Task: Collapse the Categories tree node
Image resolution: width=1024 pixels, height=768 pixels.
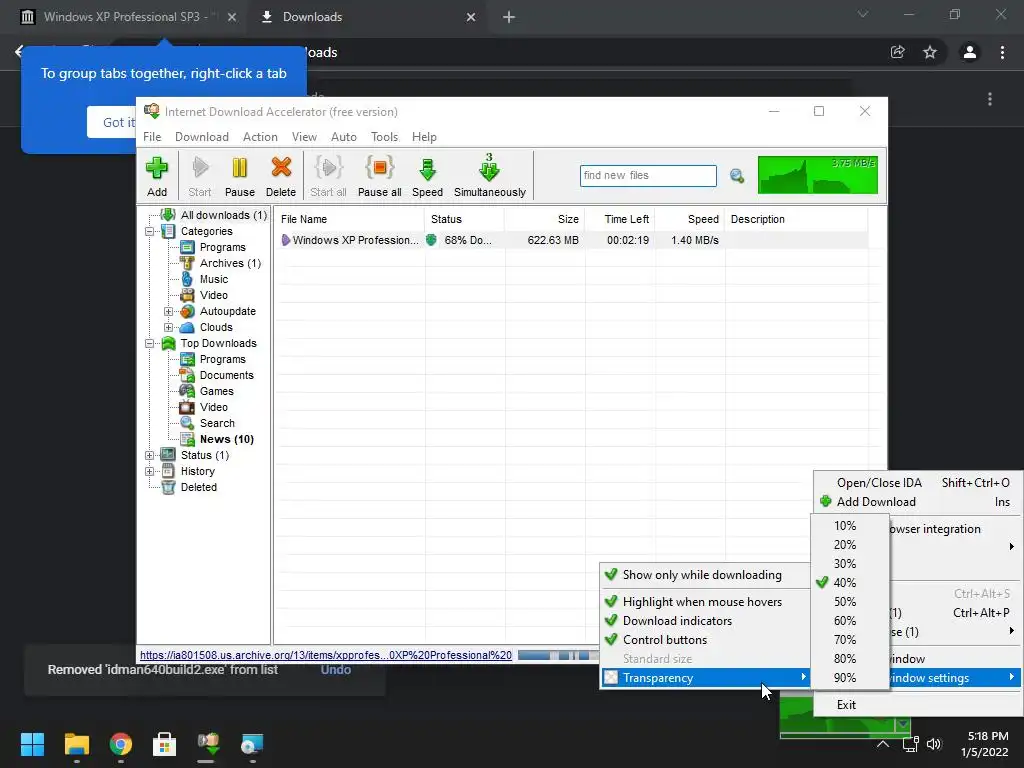Action: tap(150, 231)
